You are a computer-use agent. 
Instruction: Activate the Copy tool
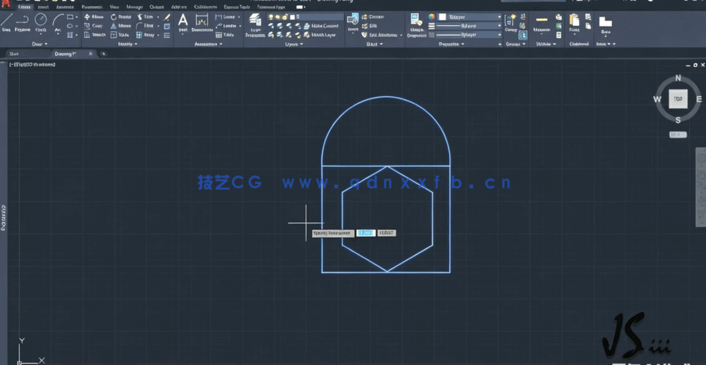coord(94,26)
